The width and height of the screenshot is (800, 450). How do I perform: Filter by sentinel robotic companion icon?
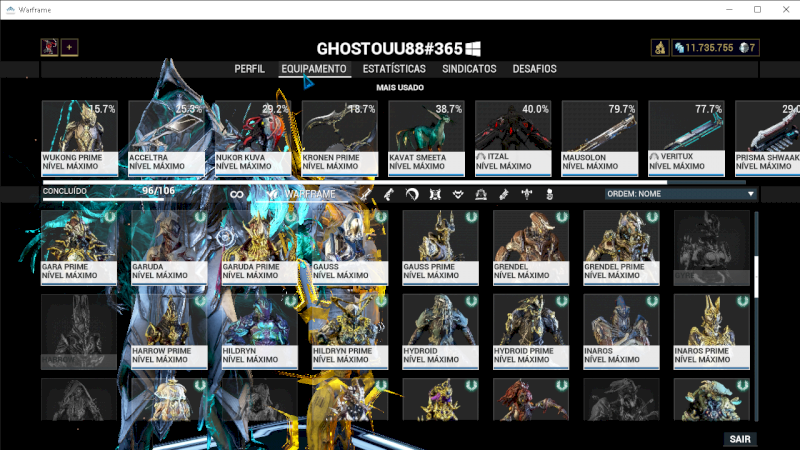click(435, 194)
